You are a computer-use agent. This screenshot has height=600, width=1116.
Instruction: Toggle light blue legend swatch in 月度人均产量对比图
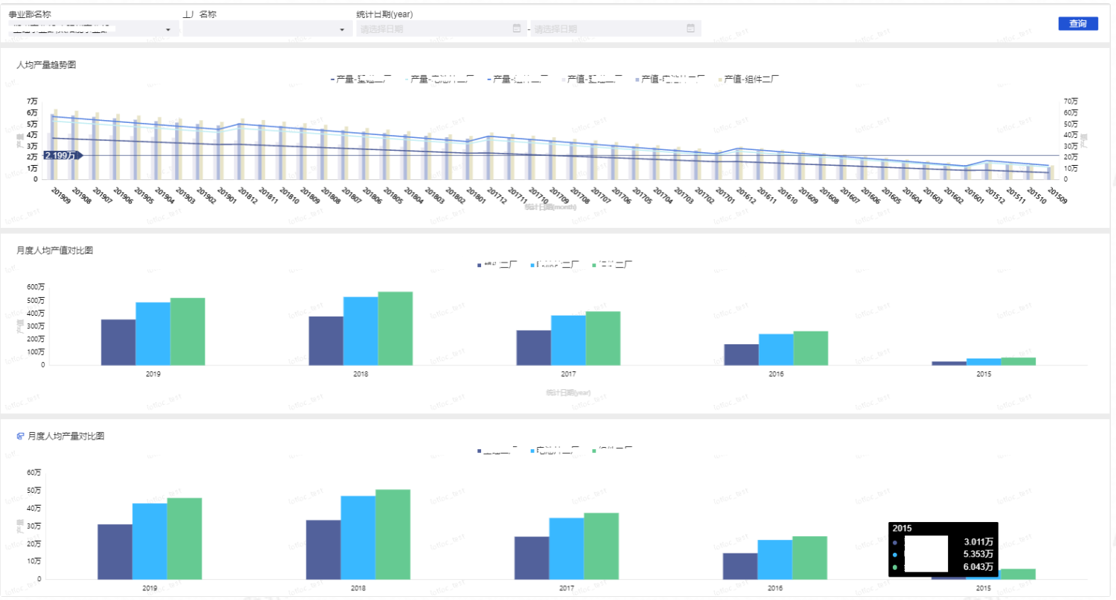[x=532, y=451]
